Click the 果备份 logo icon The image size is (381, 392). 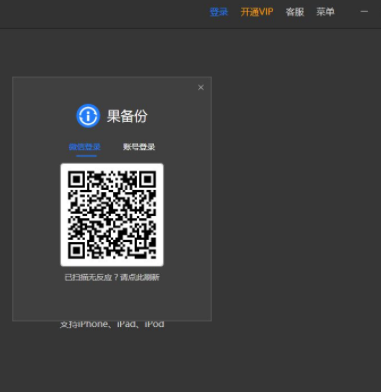(x=88, y=116)
